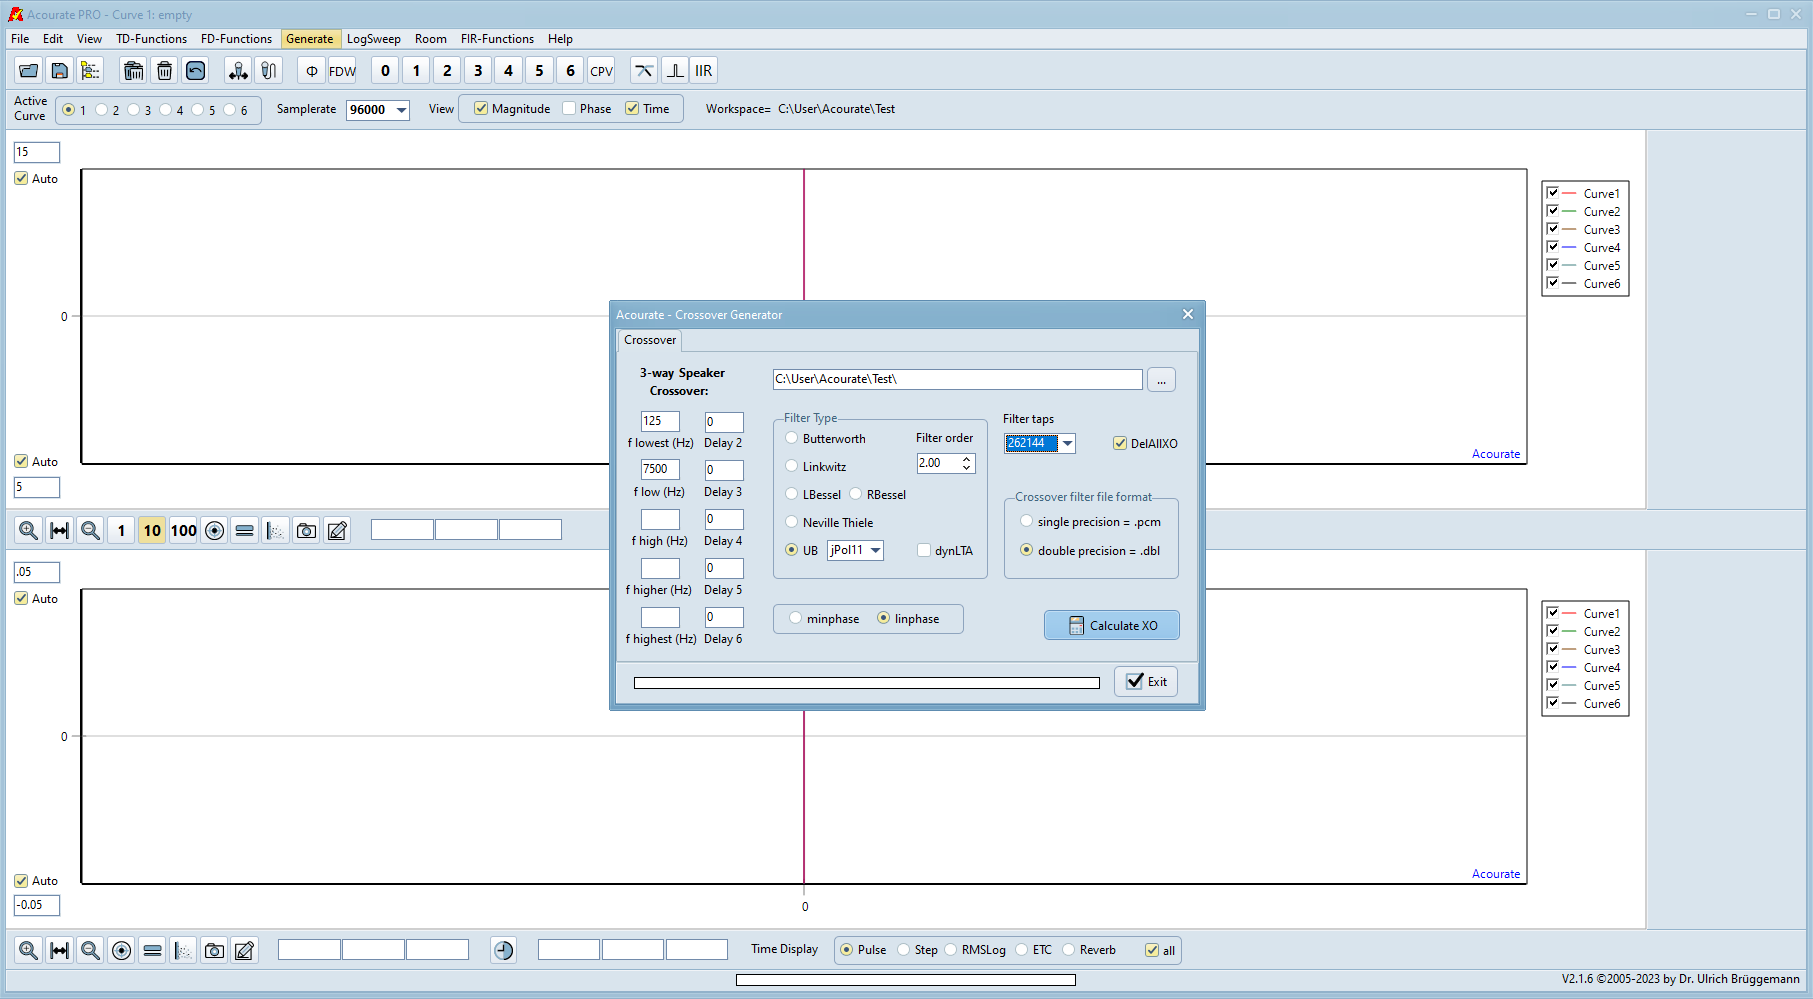This screenshot has height=999, width=1813.
Task: Click the f high (Hz) input field
Action: tap(660, 520)
